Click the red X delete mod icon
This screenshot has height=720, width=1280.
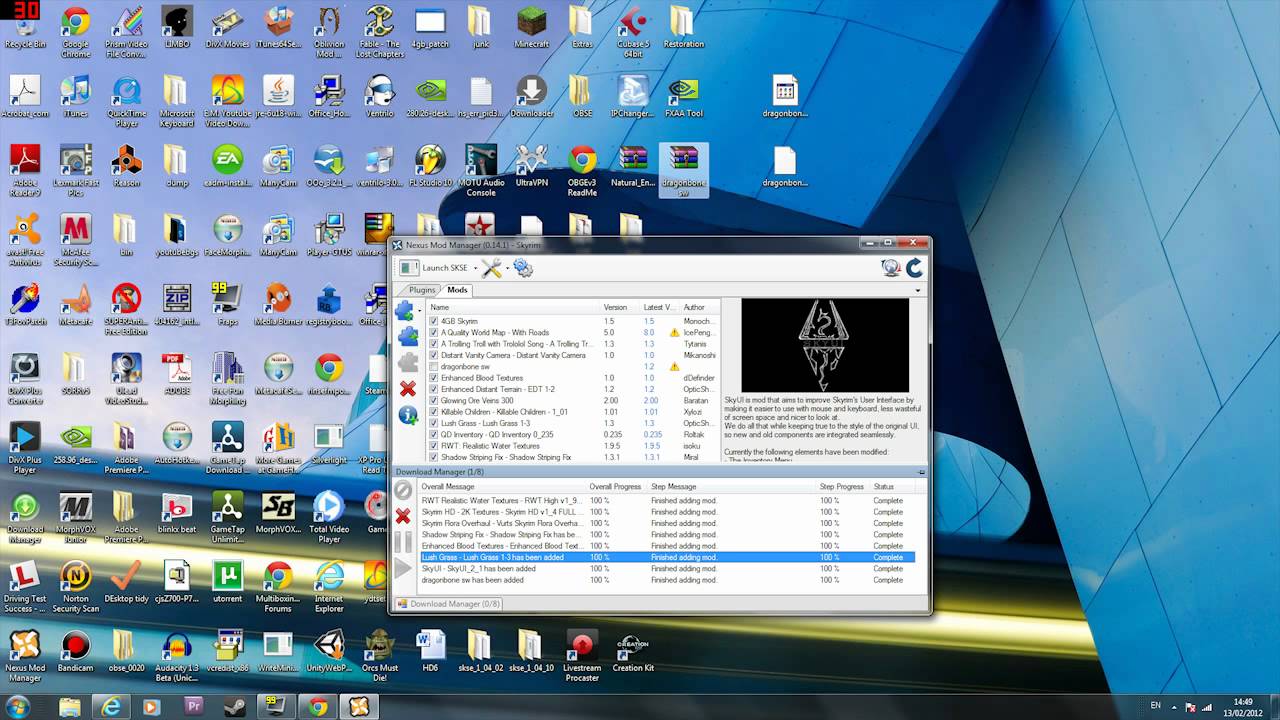tap(408, 389)
